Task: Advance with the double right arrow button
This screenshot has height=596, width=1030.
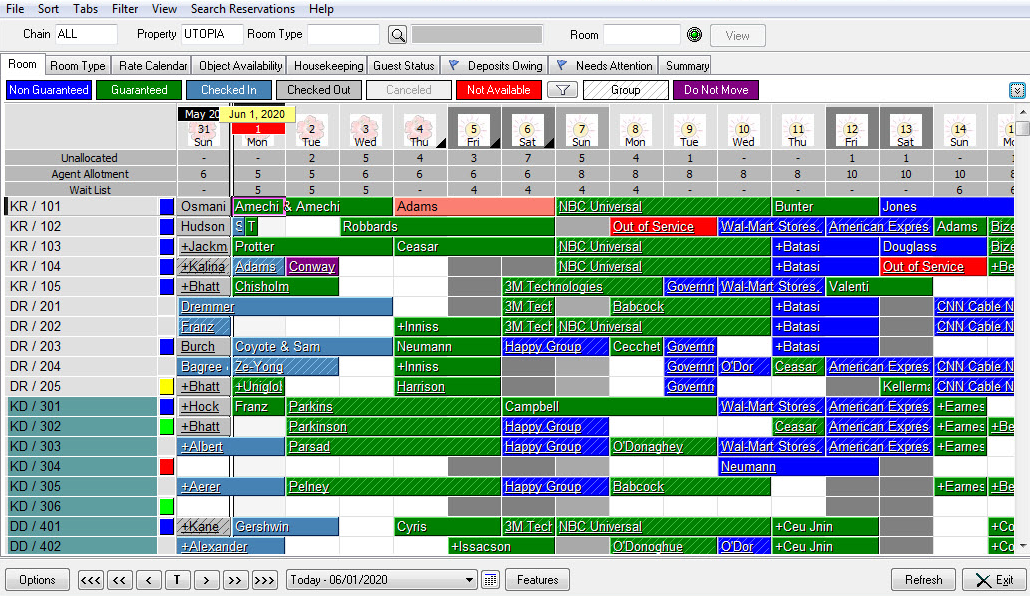Action: pyautogui.click(x=235, y=580)
